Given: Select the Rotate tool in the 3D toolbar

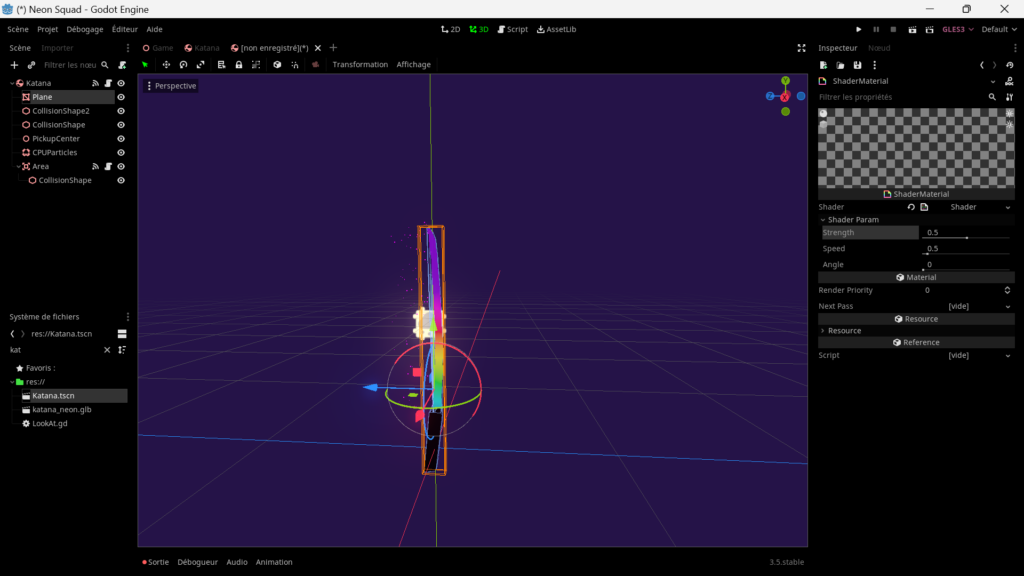Looking at the screenshot, I should coord(184,64).
